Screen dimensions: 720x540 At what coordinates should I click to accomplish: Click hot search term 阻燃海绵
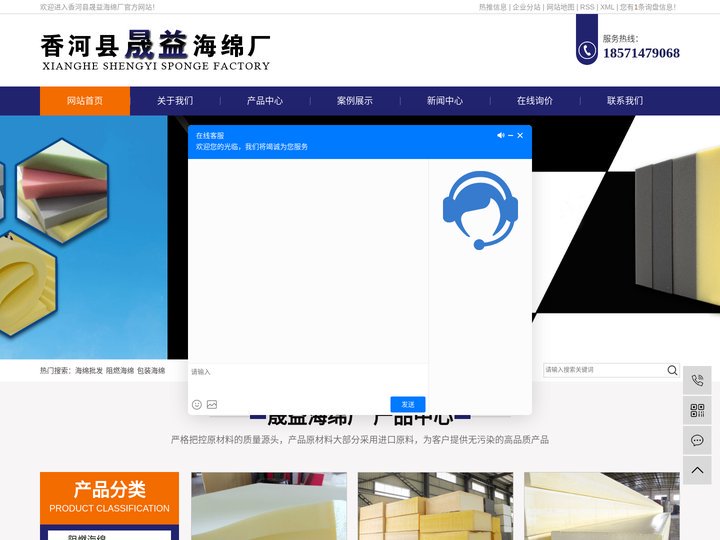120,371
